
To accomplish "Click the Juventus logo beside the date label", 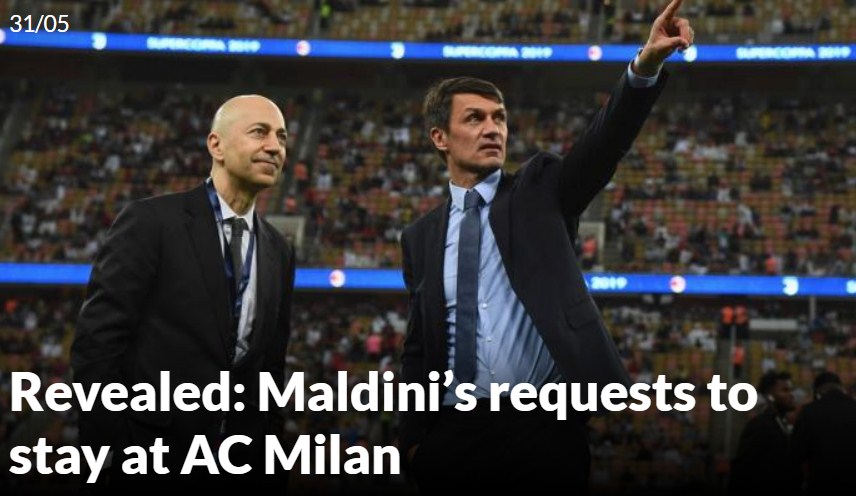I will point(99,41).
